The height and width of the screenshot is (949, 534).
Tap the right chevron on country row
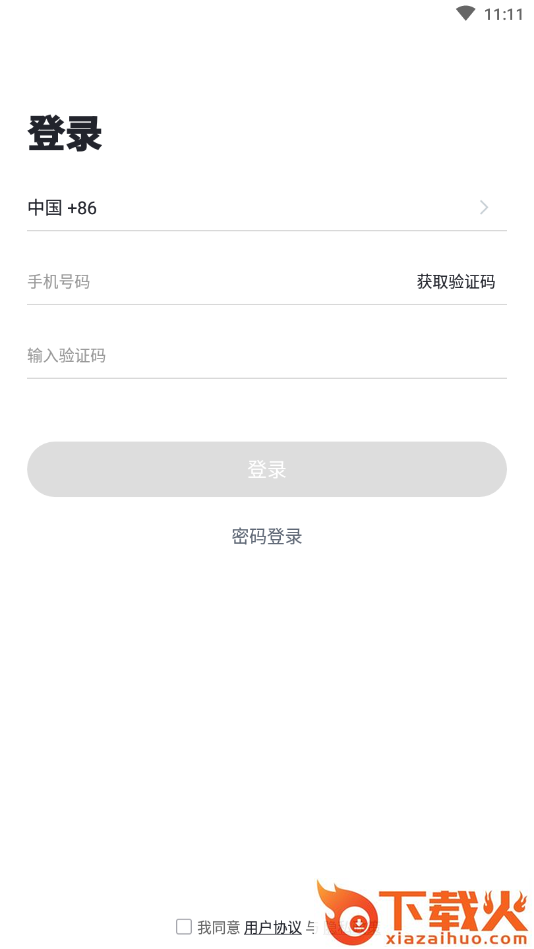tap(484, 208)
